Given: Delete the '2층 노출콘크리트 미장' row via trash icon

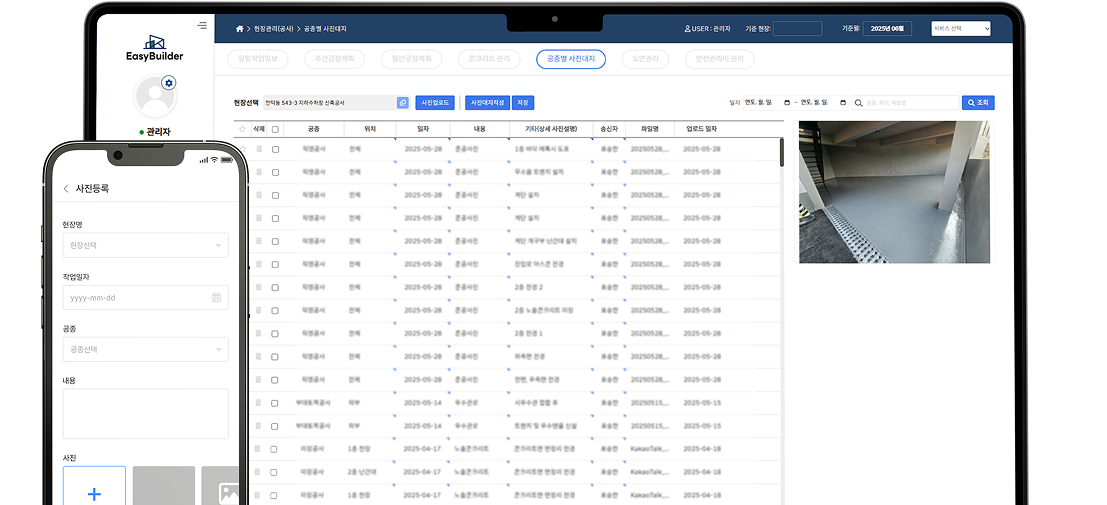Looking at the screenshot, I should click(x=259, y=310).
